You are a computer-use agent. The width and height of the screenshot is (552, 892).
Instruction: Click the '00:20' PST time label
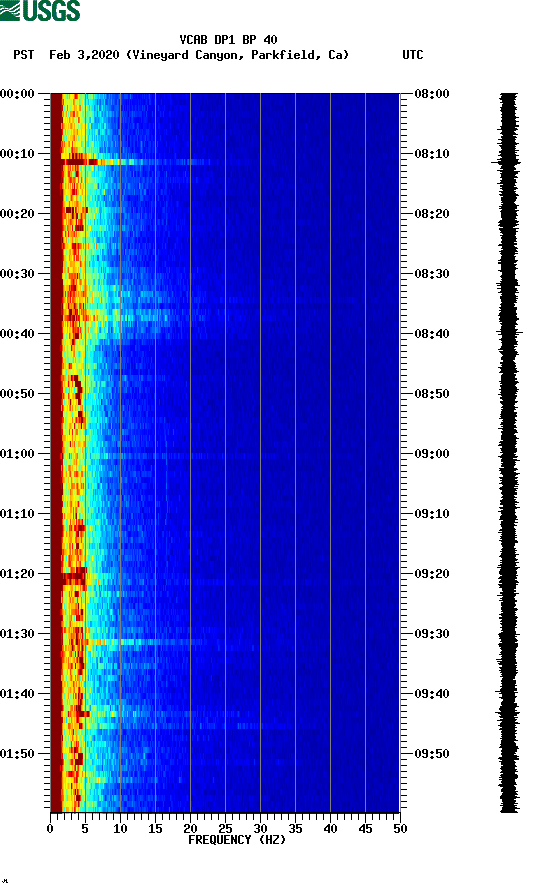(17, 214)
